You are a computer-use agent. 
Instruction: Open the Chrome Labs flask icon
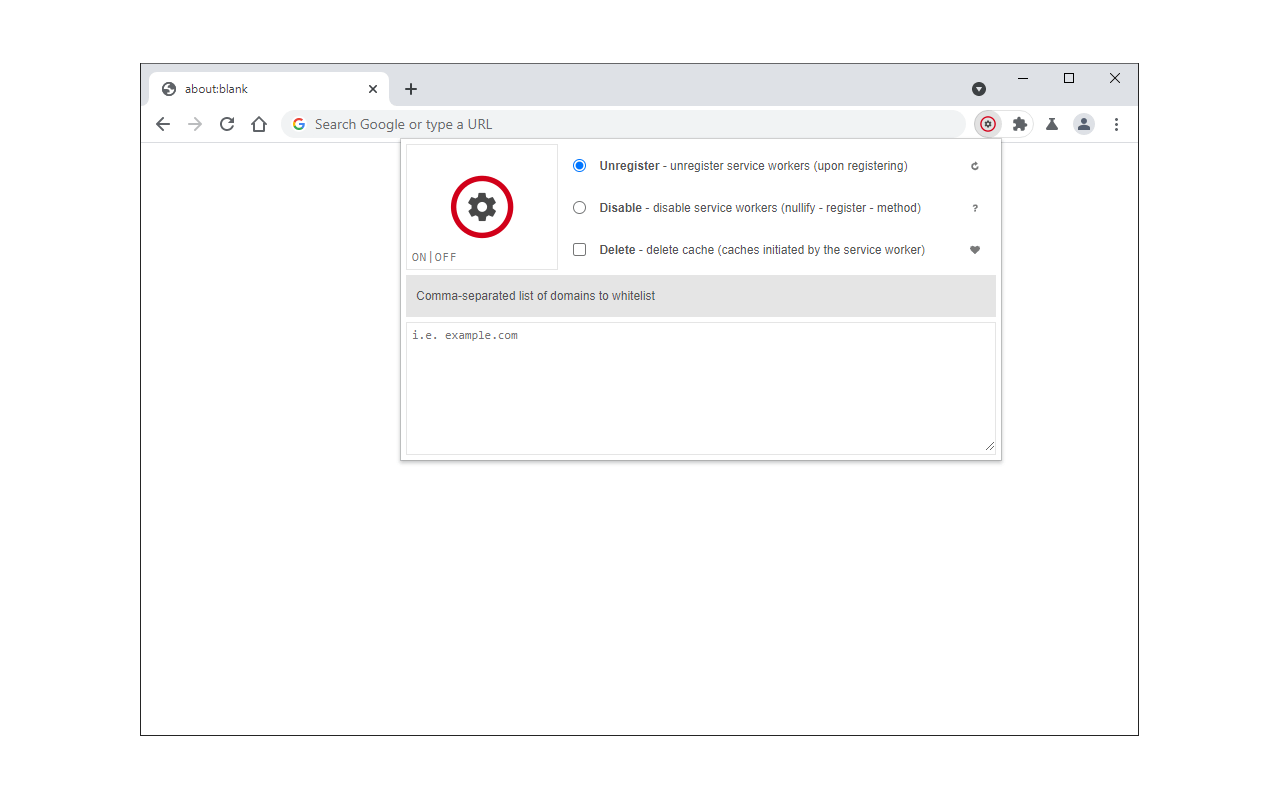[1052, 124]
